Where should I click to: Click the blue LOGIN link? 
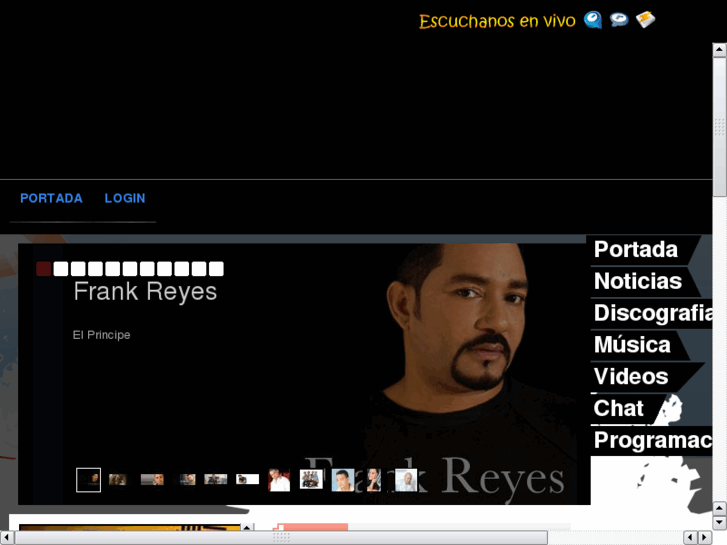point(125,199)
